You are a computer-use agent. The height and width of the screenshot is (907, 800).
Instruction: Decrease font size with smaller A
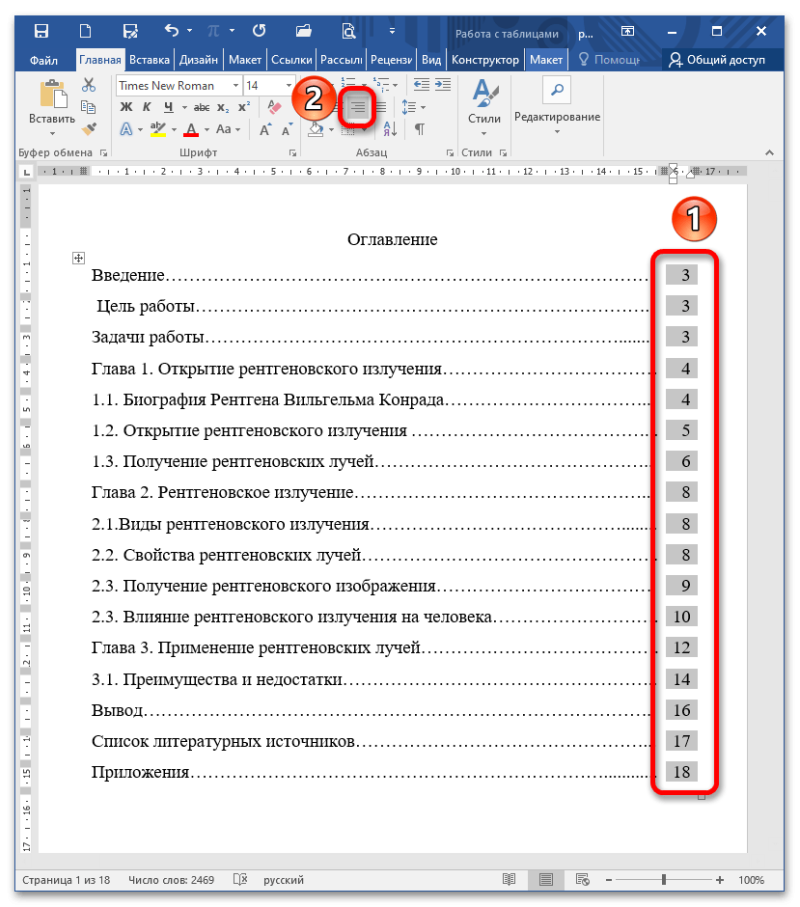pos(286,130)
